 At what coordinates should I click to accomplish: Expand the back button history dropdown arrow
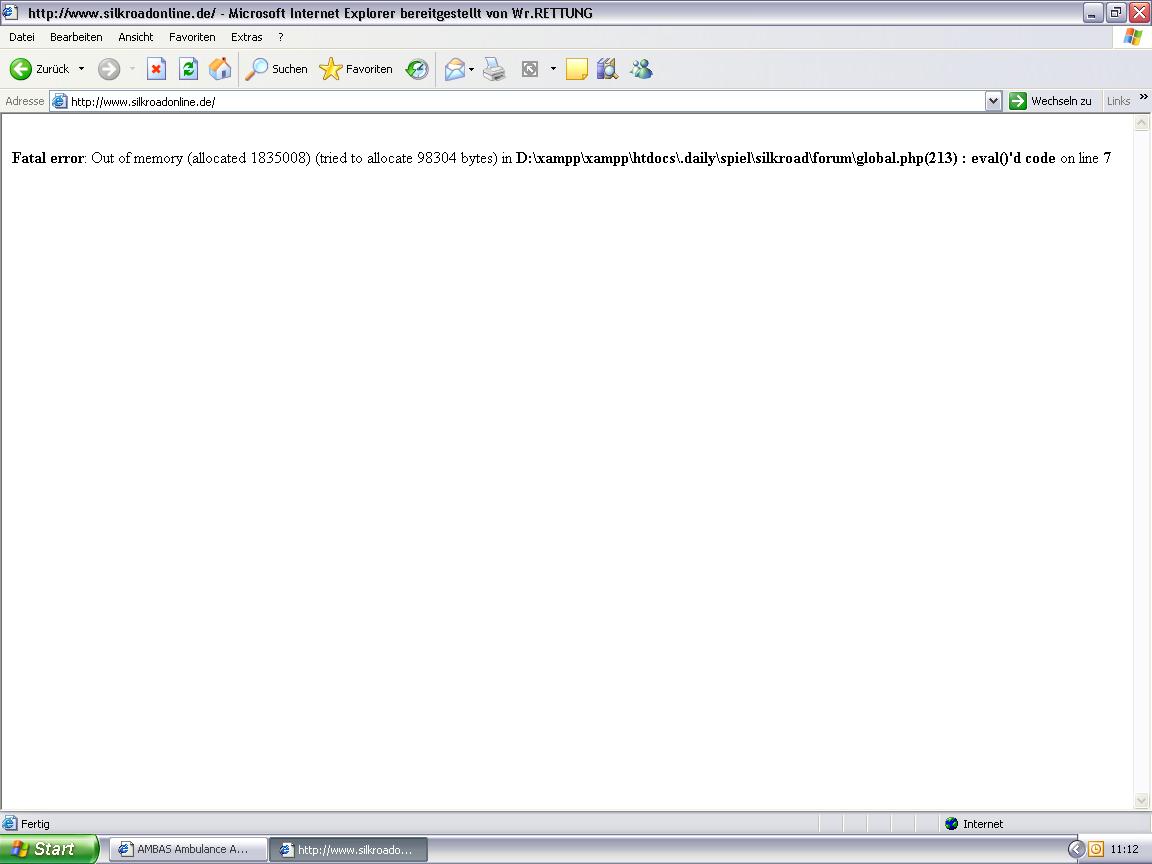point(82,69)
